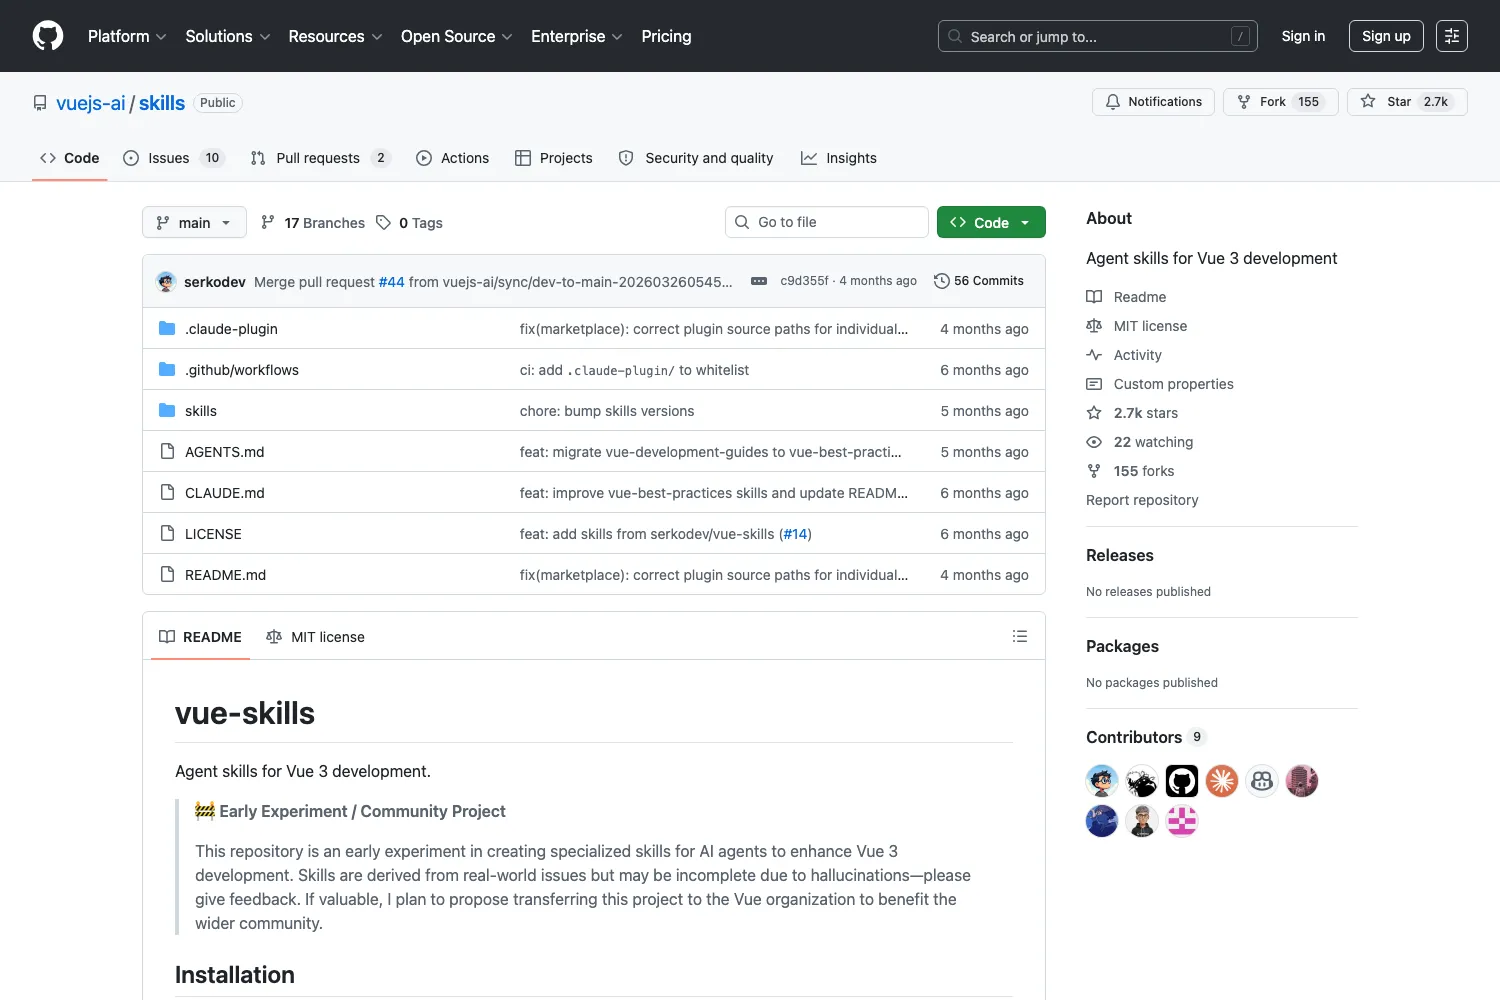Switch to the Pull requests tab

point(320,158)
